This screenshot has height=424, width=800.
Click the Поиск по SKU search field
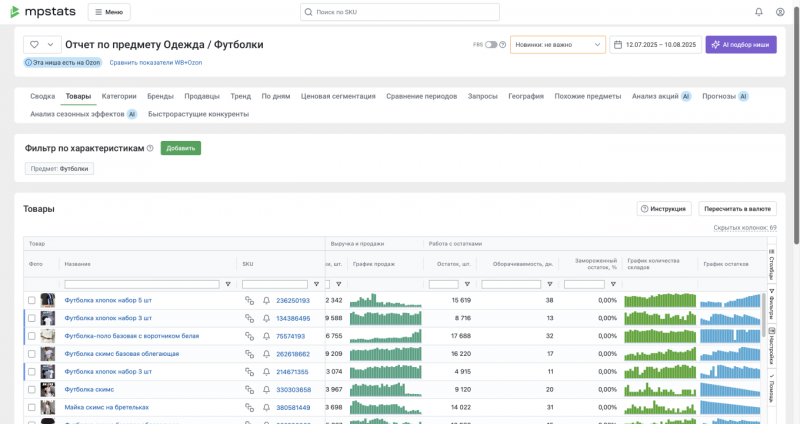tap(400, 12)
